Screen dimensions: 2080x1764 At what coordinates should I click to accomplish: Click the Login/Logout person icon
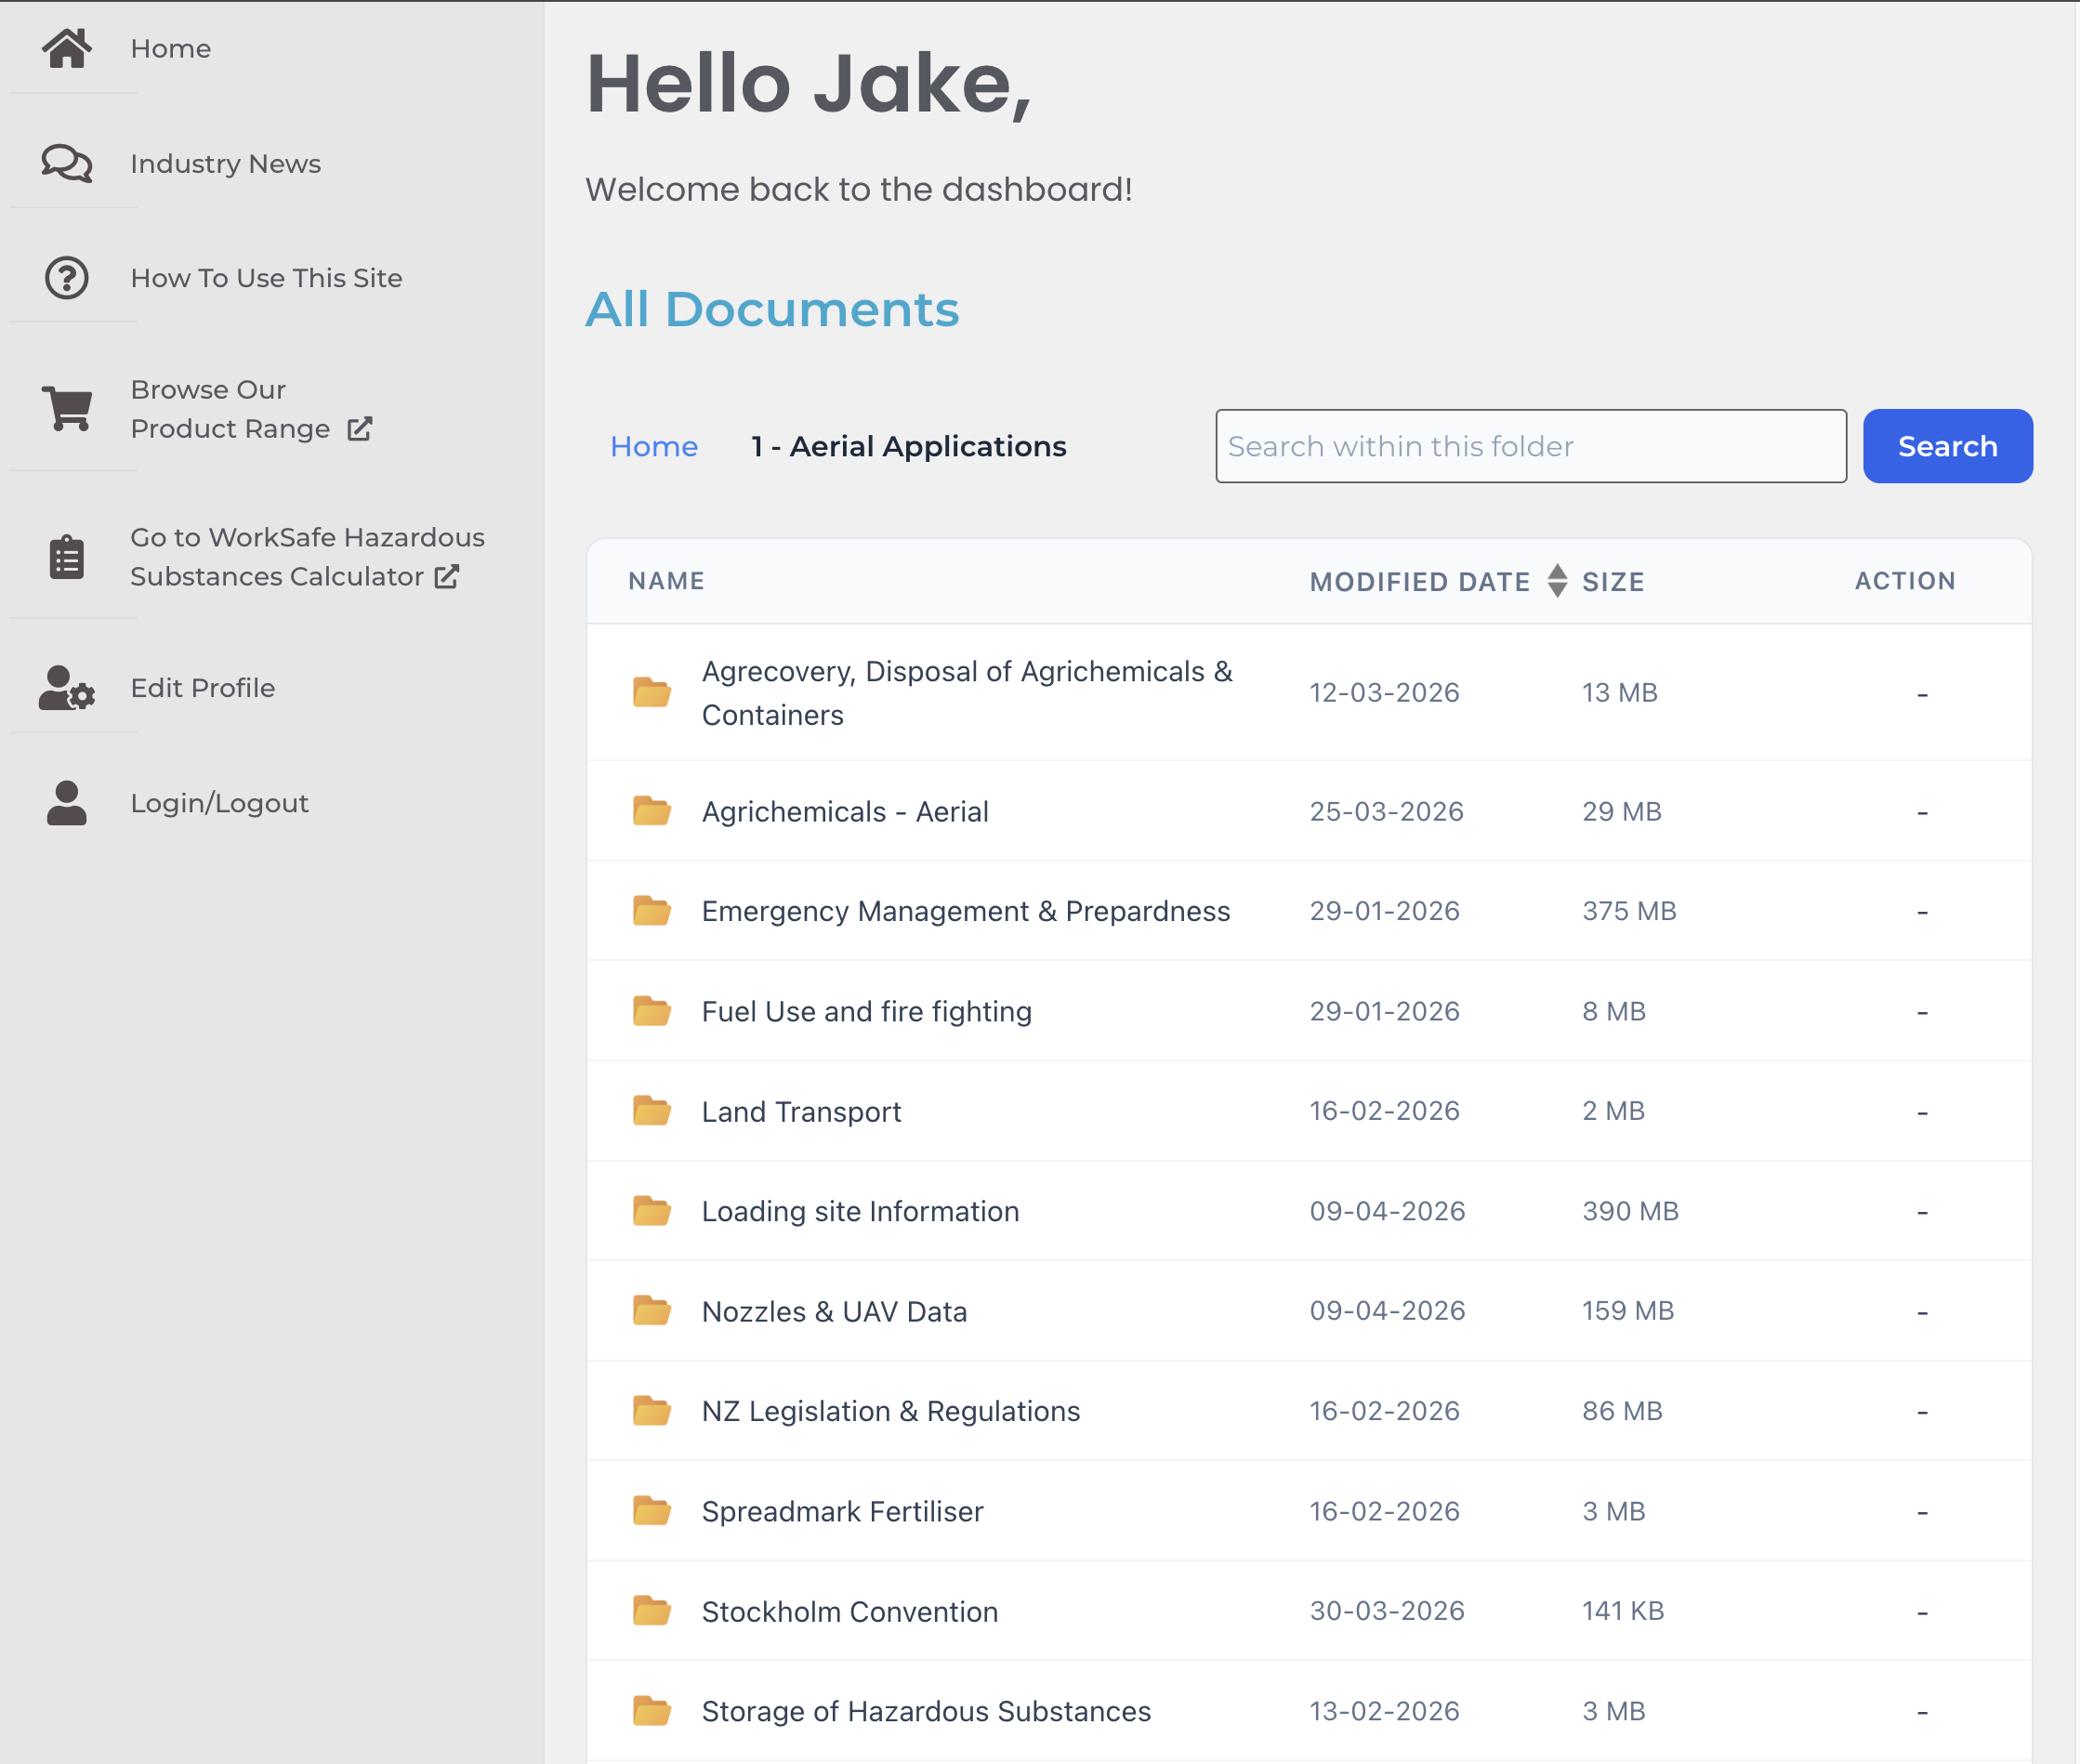67,803
